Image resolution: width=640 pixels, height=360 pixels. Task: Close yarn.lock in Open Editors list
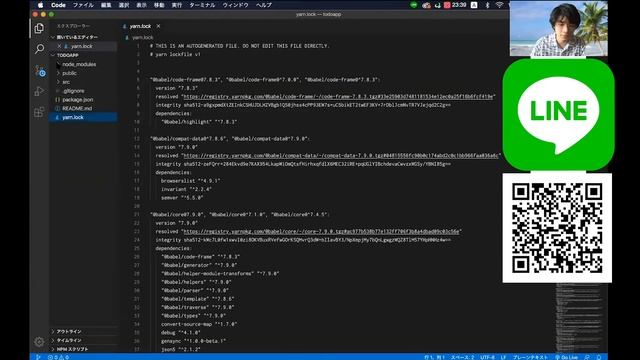59,46
